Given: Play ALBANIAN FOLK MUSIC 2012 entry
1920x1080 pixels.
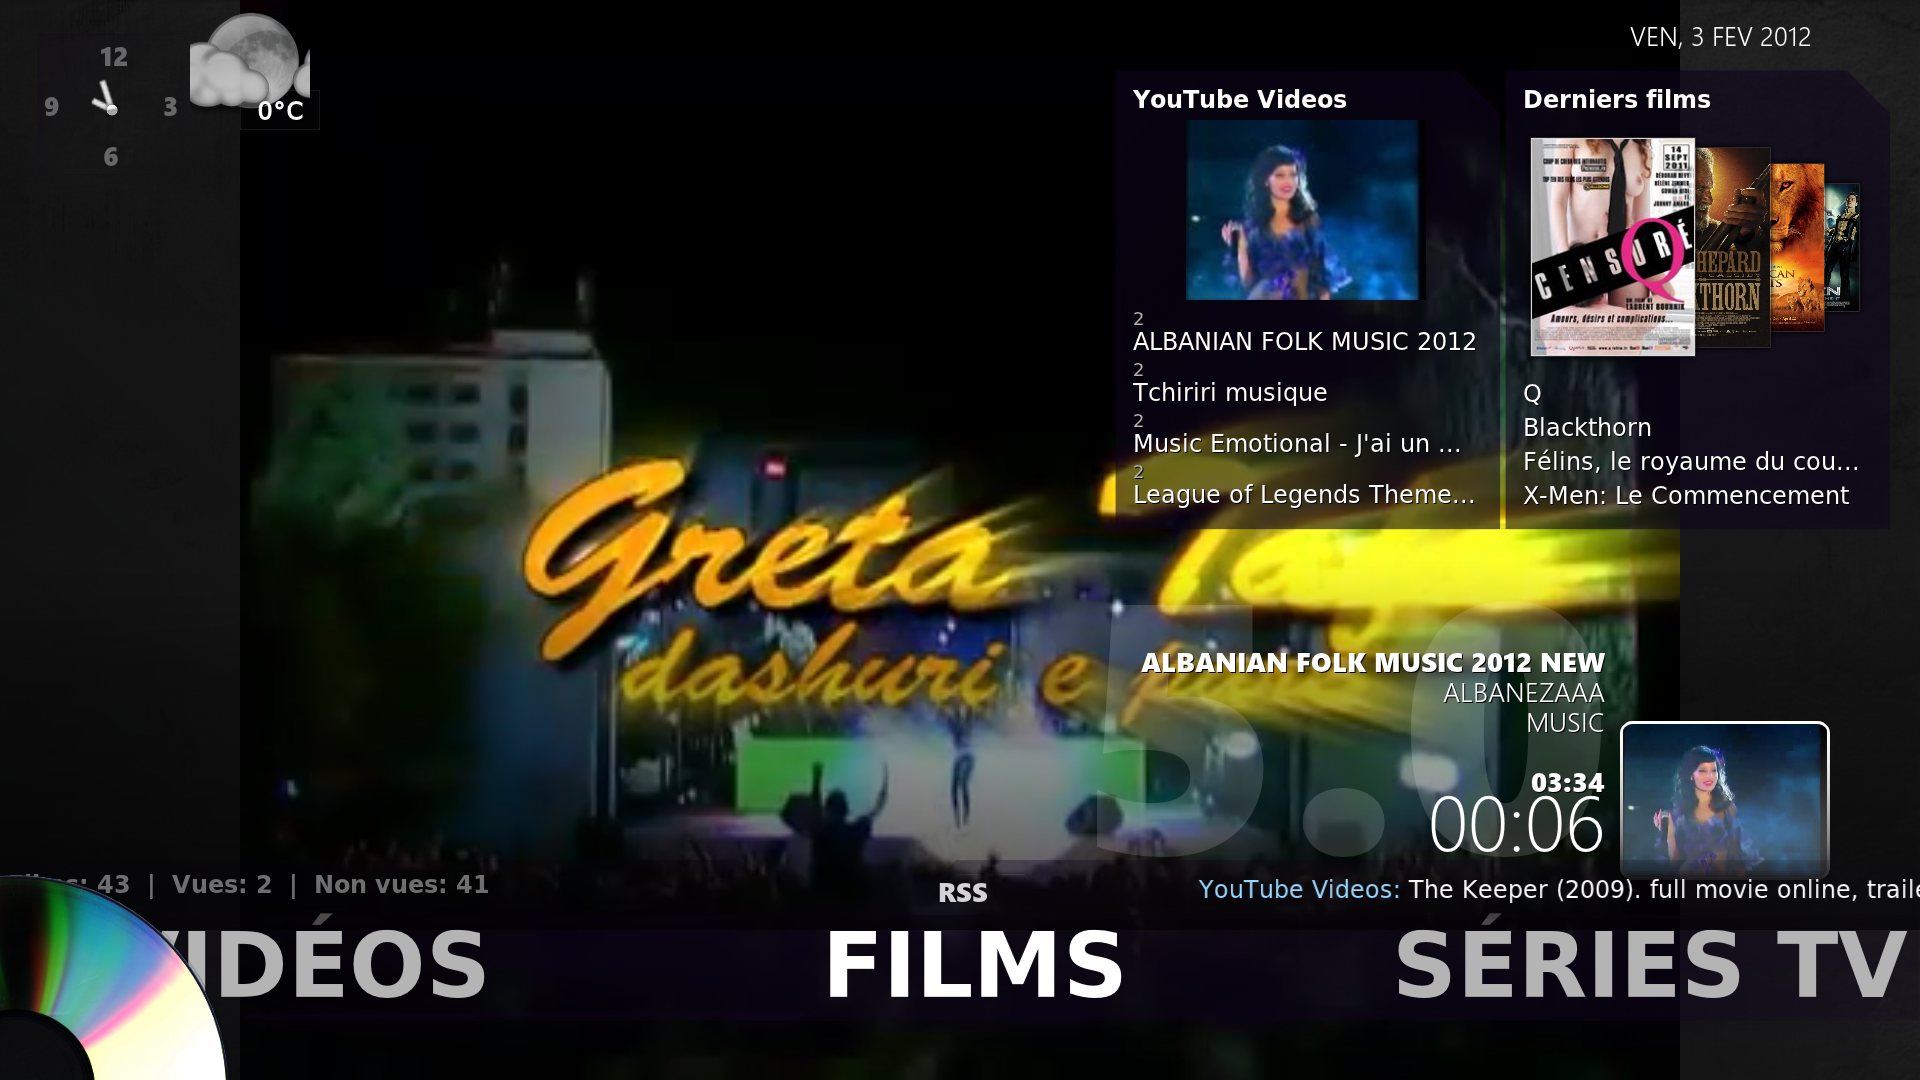Looking at the screenshot, I should (x=1304, y=341).
